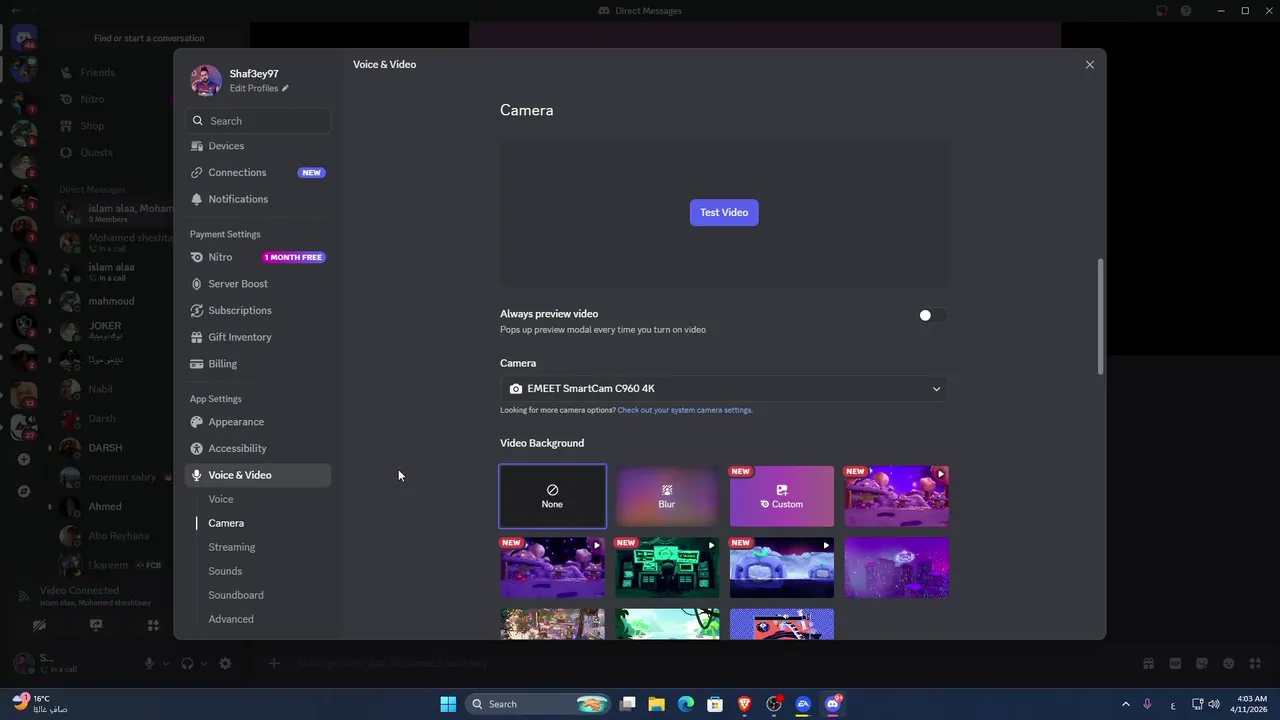Screen dimensions: 1280x720
Task: Open the emoji picker in chat bar
Action: coord(1229,663)
